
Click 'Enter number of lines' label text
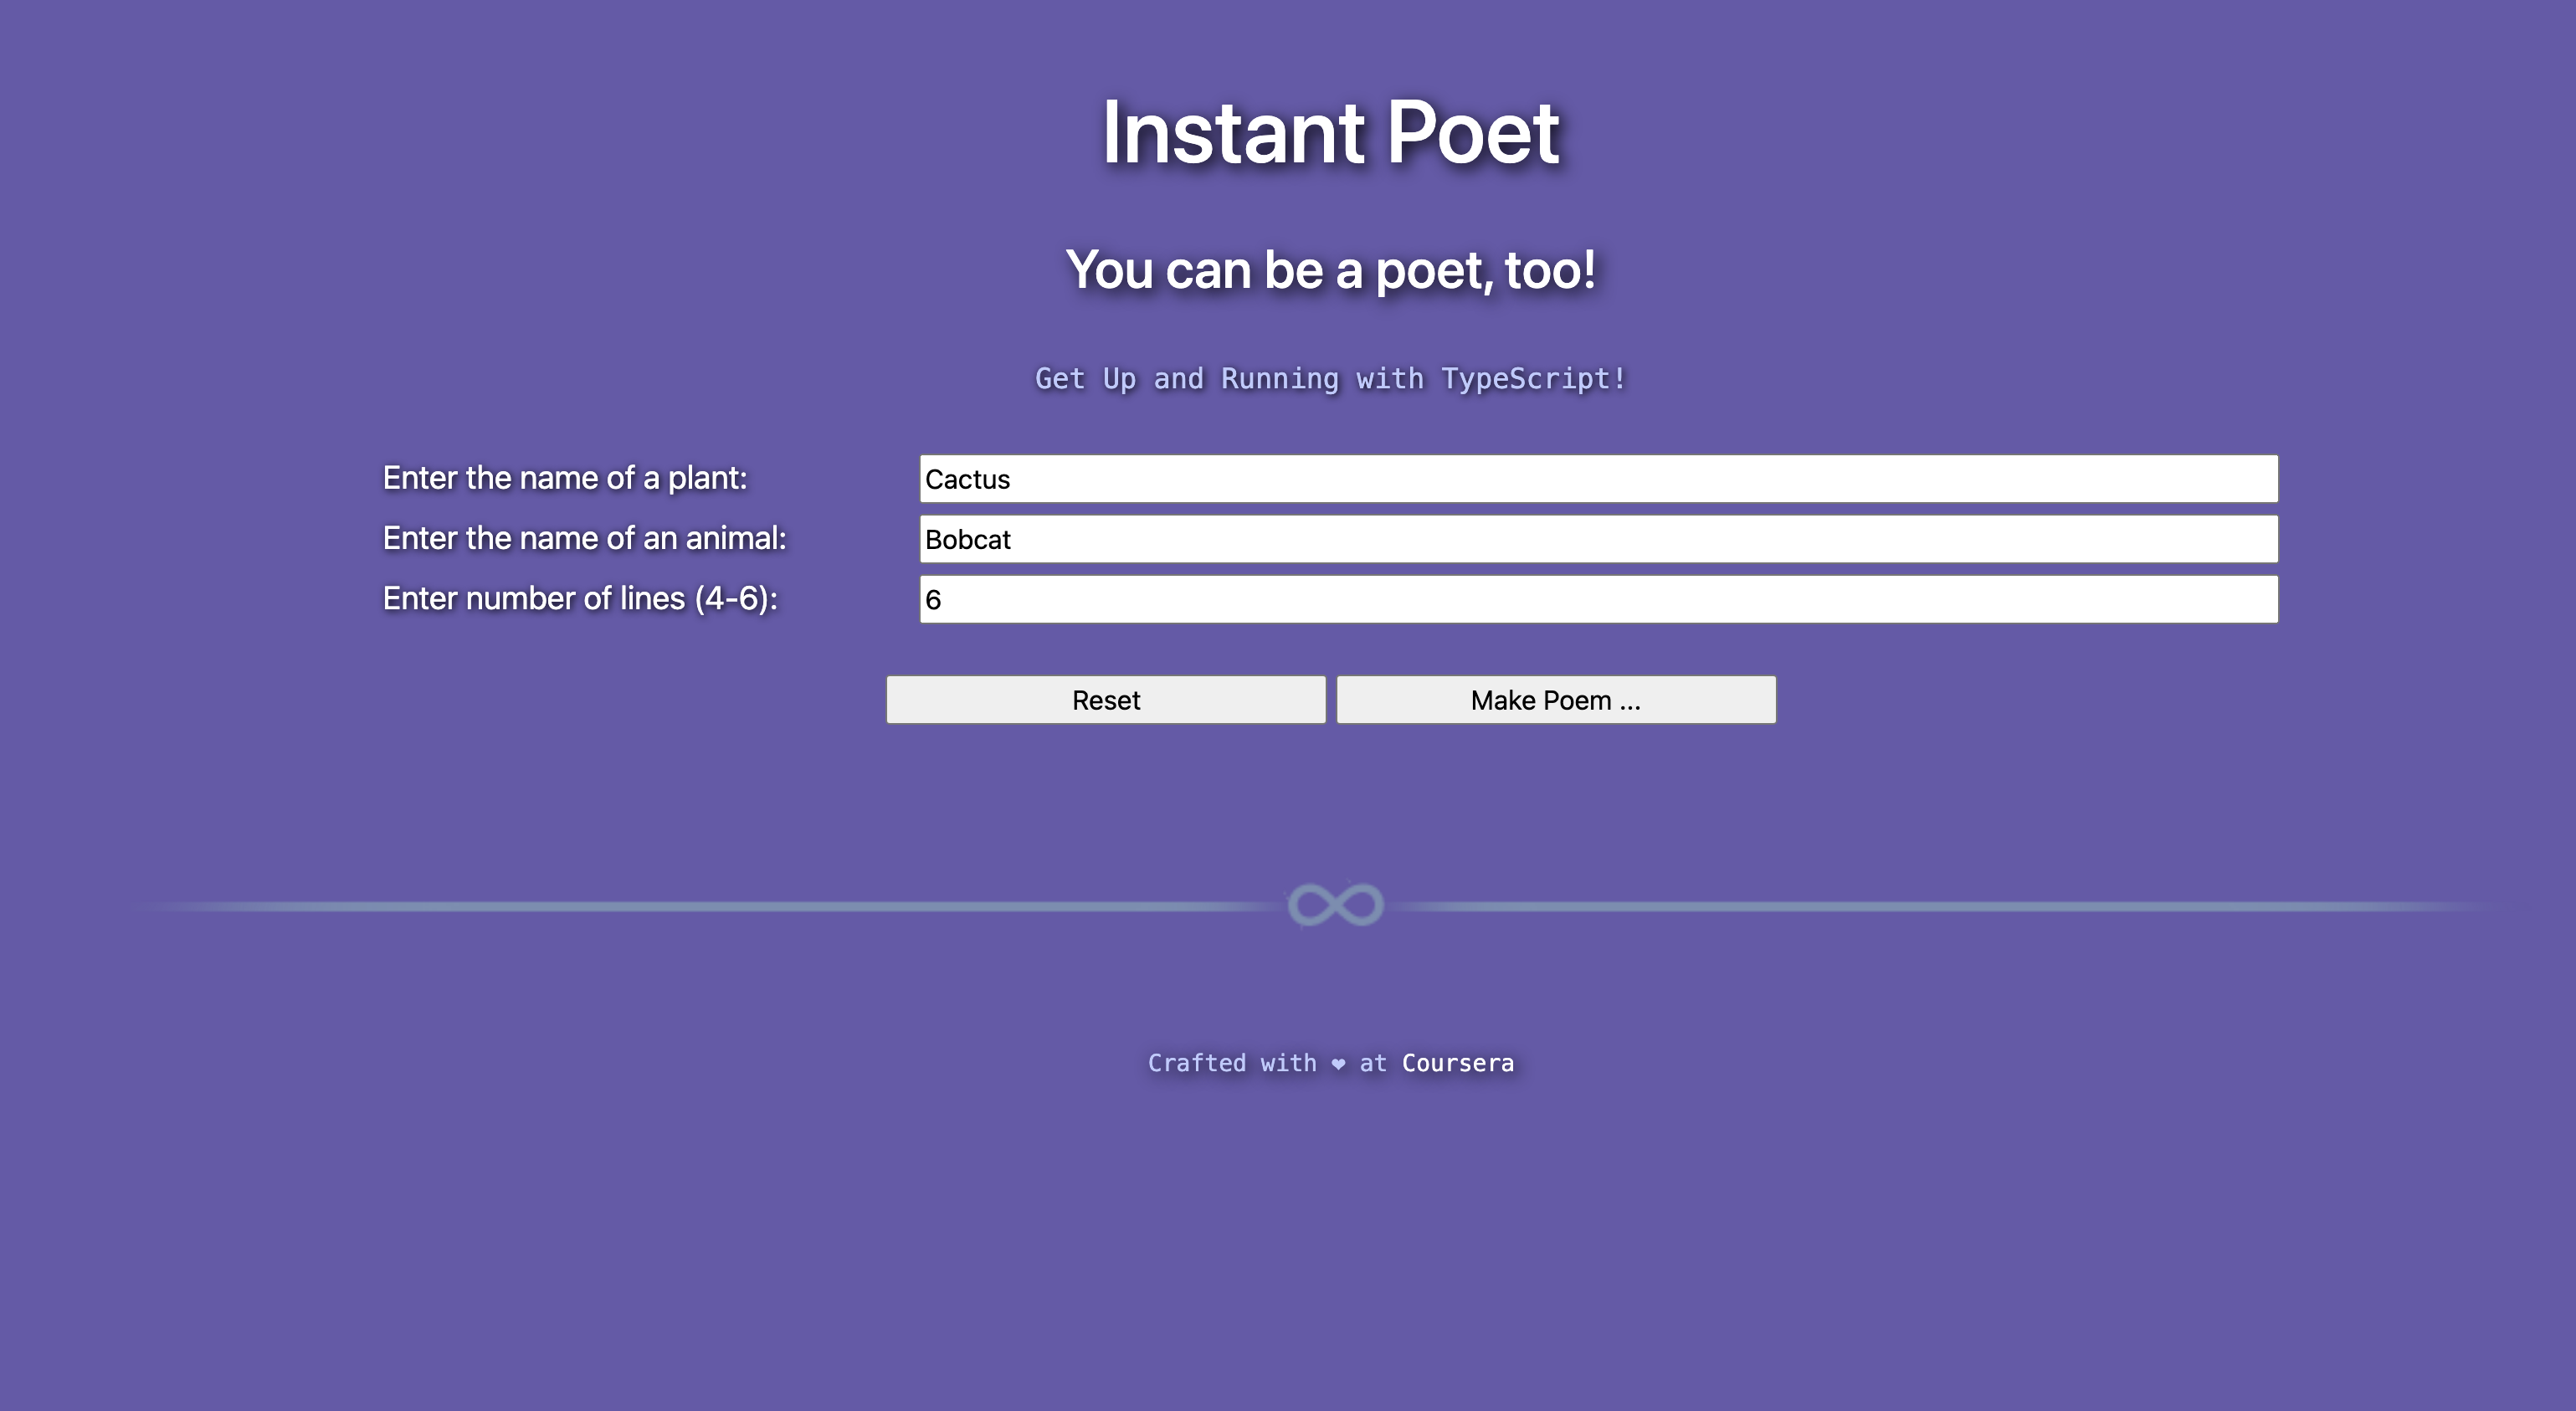tap(534, 598)
